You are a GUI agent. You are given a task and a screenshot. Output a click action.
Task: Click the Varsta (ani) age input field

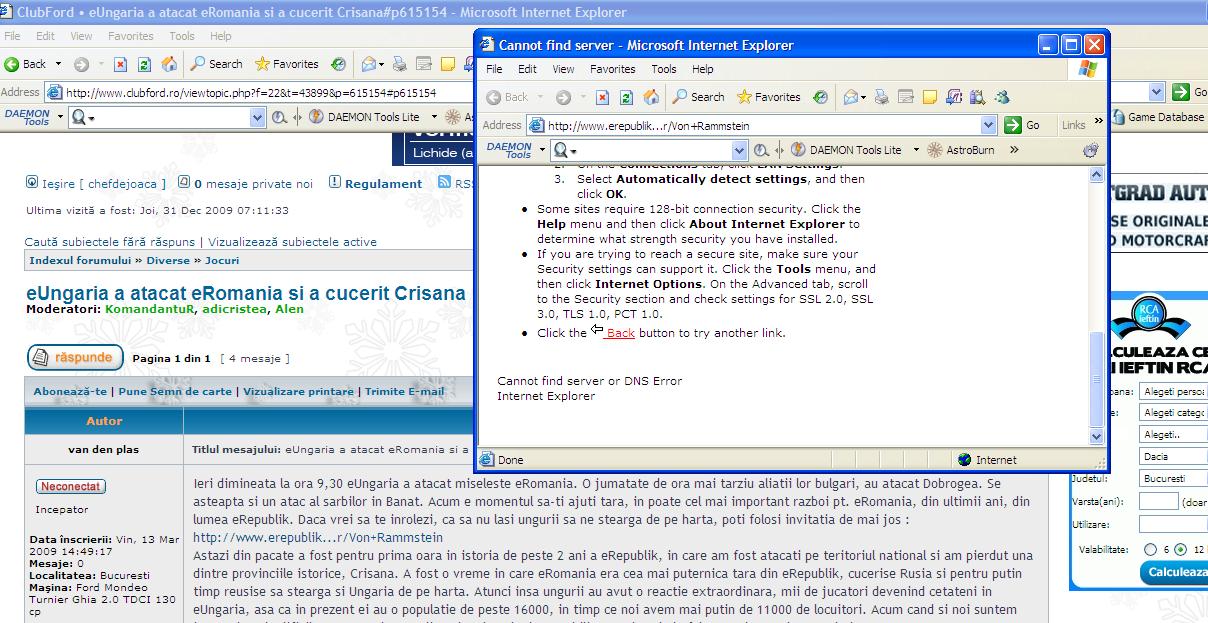tap(1158, 501)
